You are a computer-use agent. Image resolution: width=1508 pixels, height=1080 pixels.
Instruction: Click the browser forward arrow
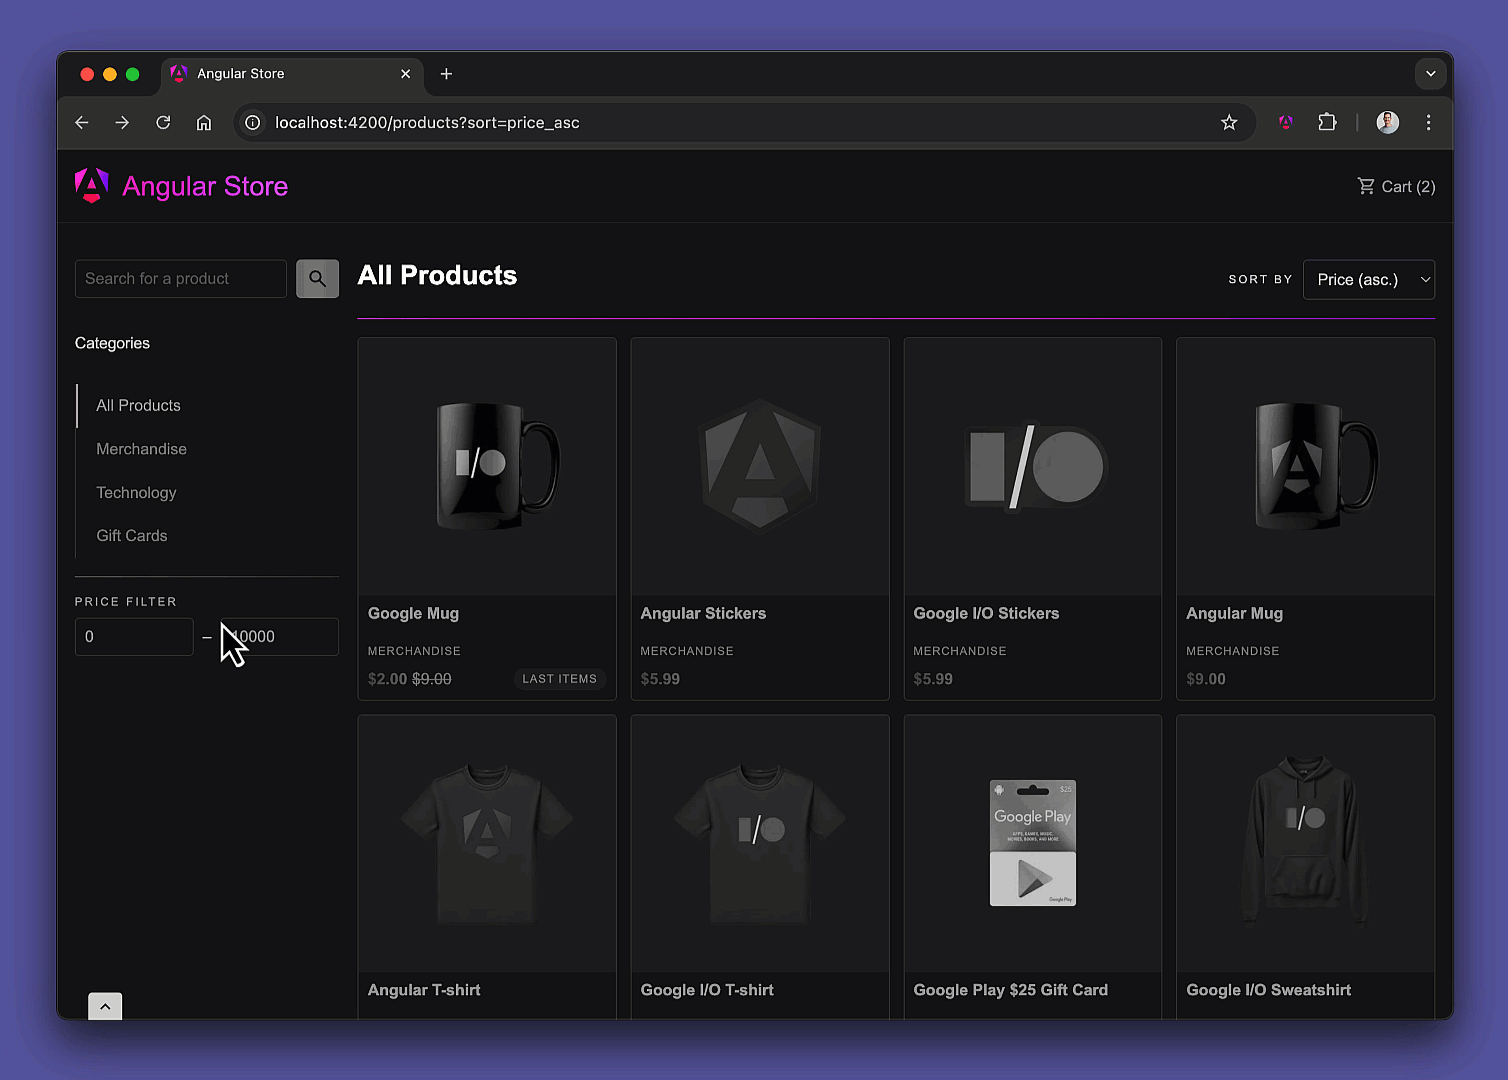pyautogui.click(x=122, y=122)
